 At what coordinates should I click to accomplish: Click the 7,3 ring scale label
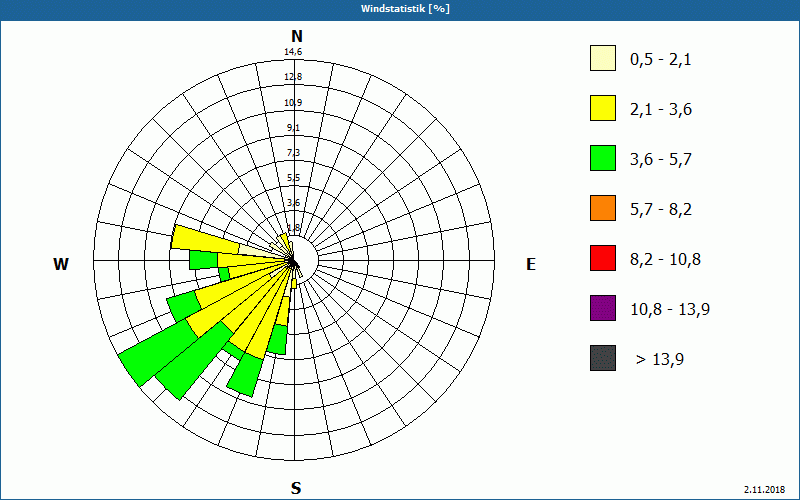pos(293,153)
